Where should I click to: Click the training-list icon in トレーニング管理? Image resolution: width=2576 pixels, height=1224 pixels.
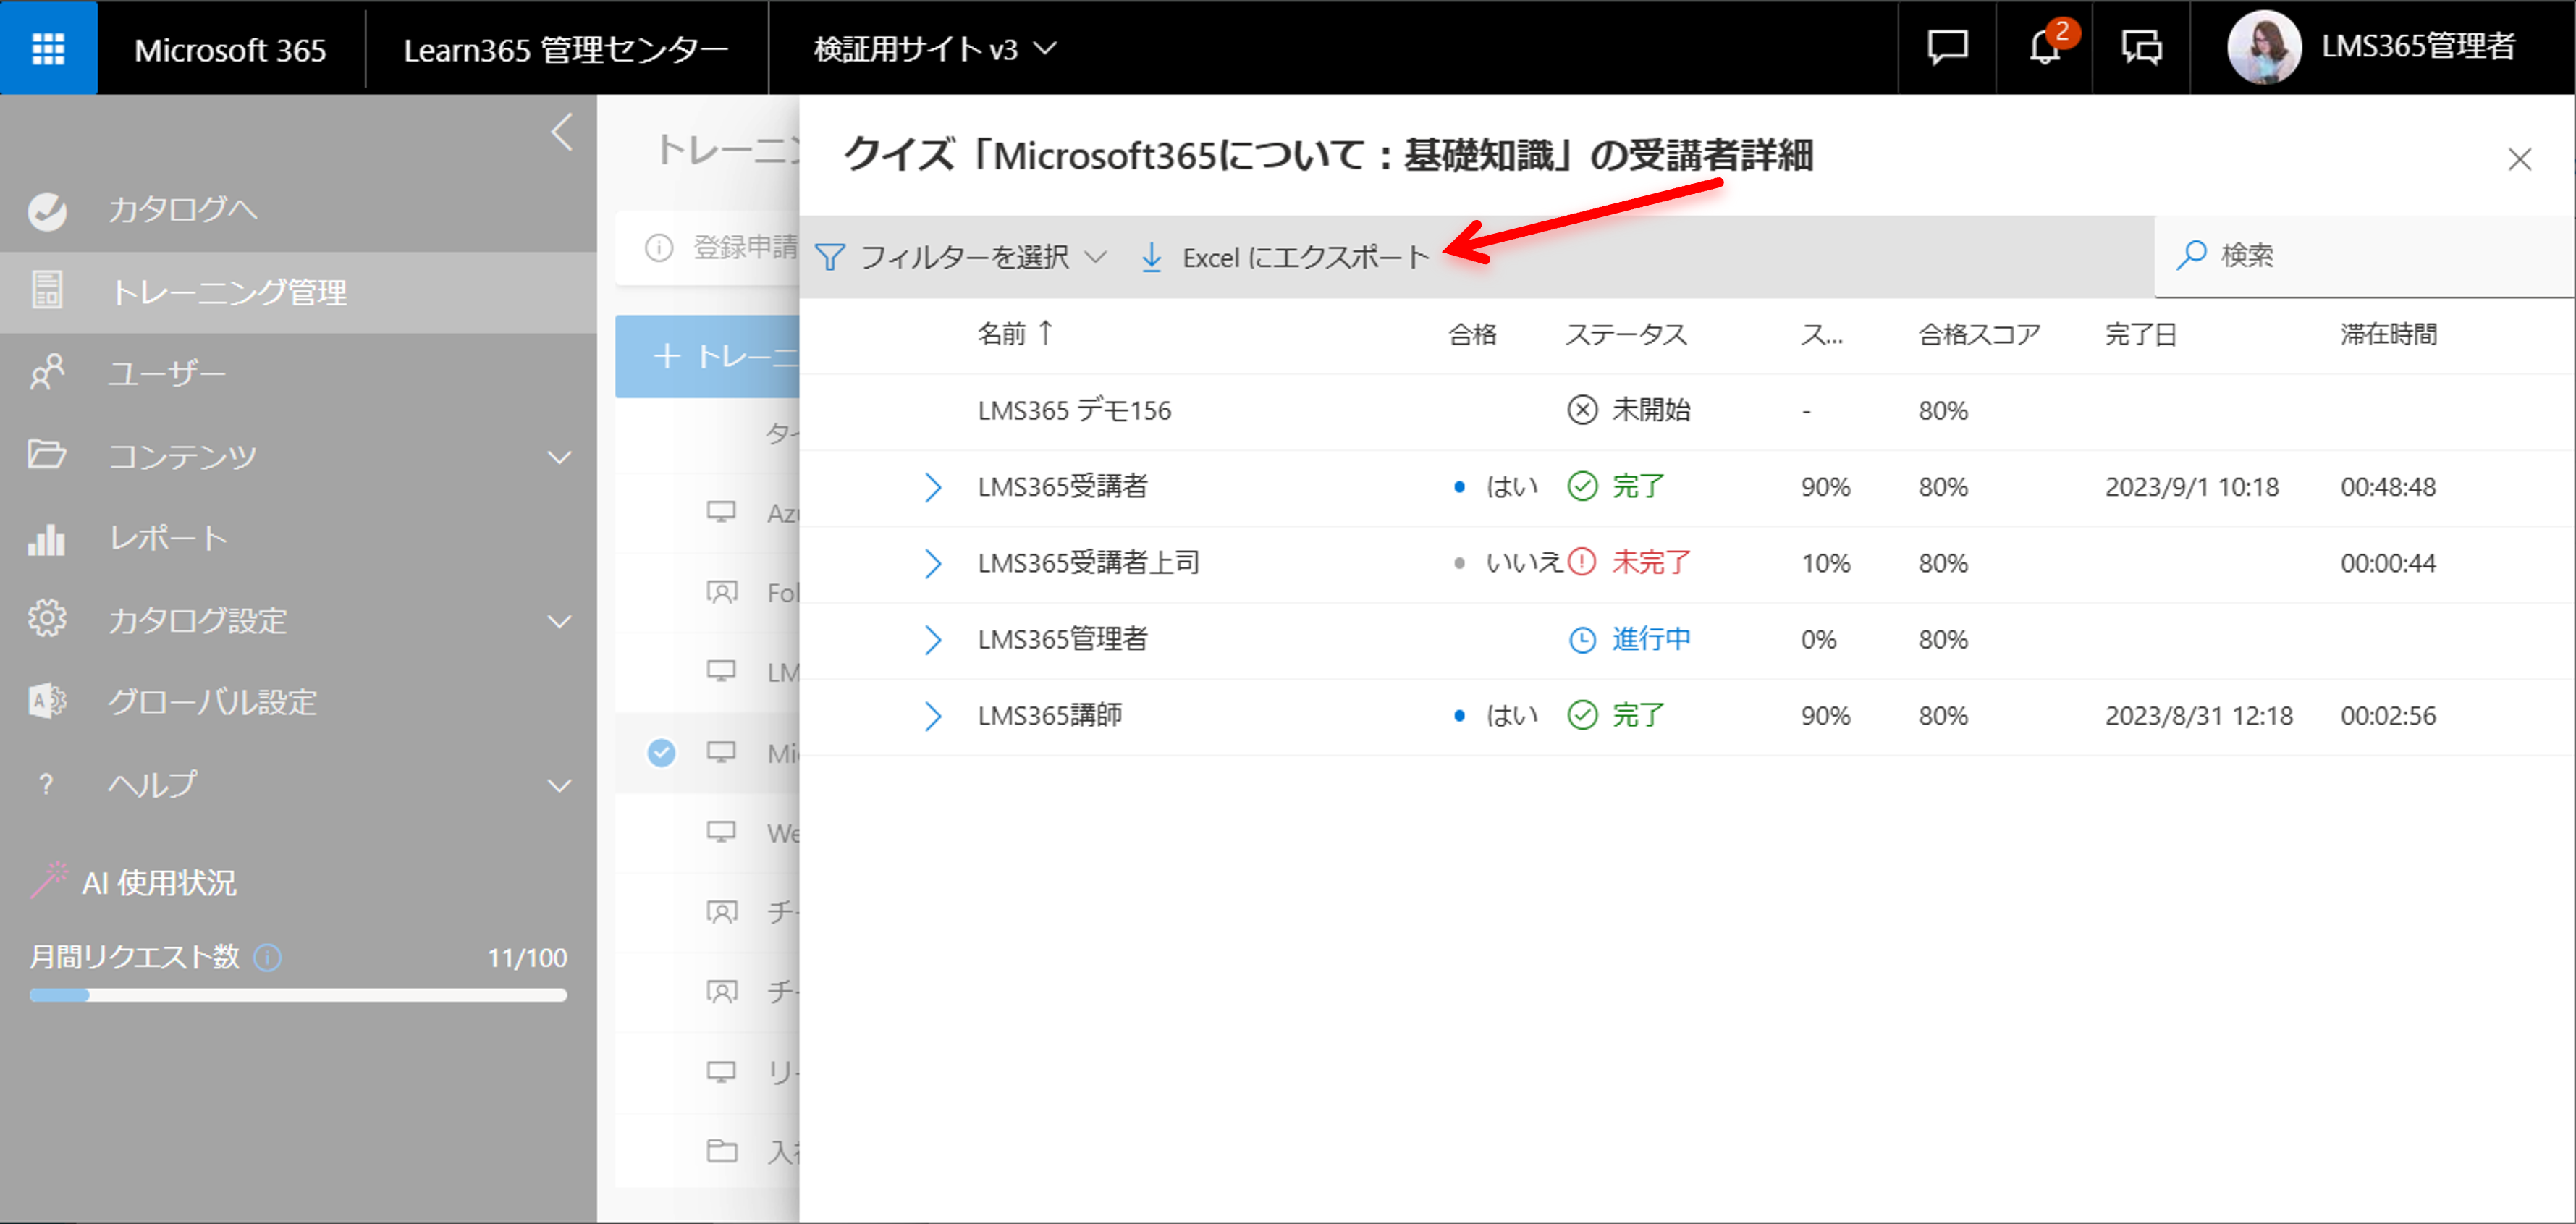click(x=47, y=290)
